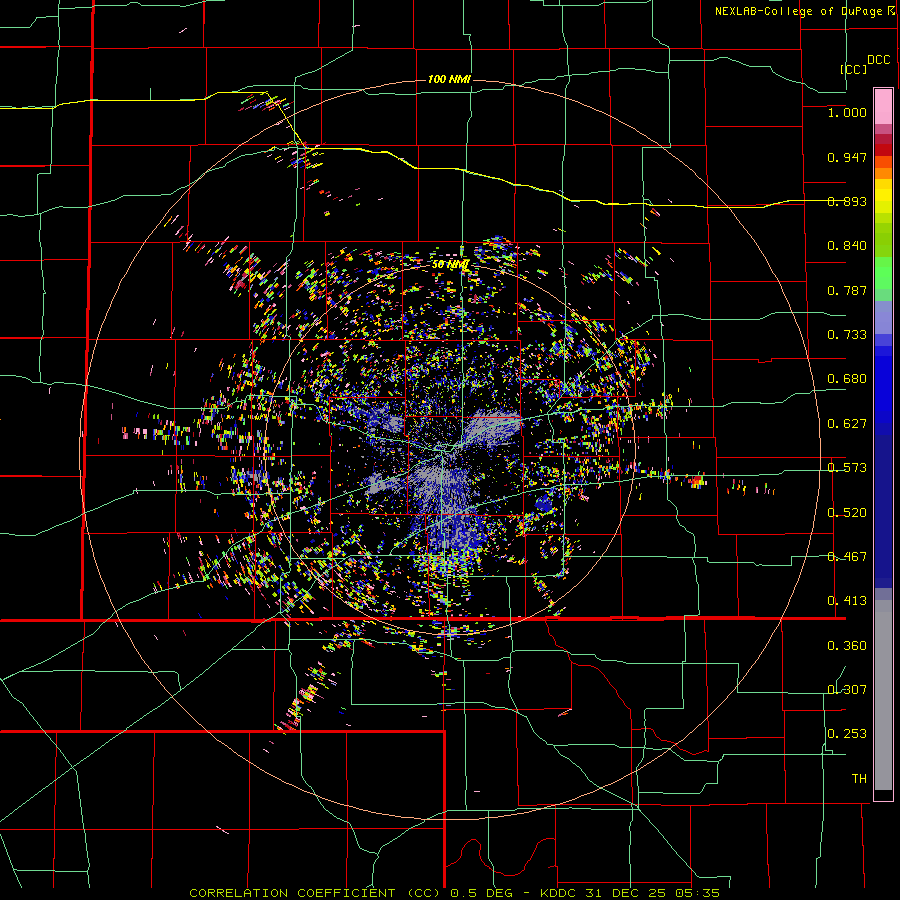900x900 pixels.
Task: Click the TH threshold label
Action: point(859,779)
